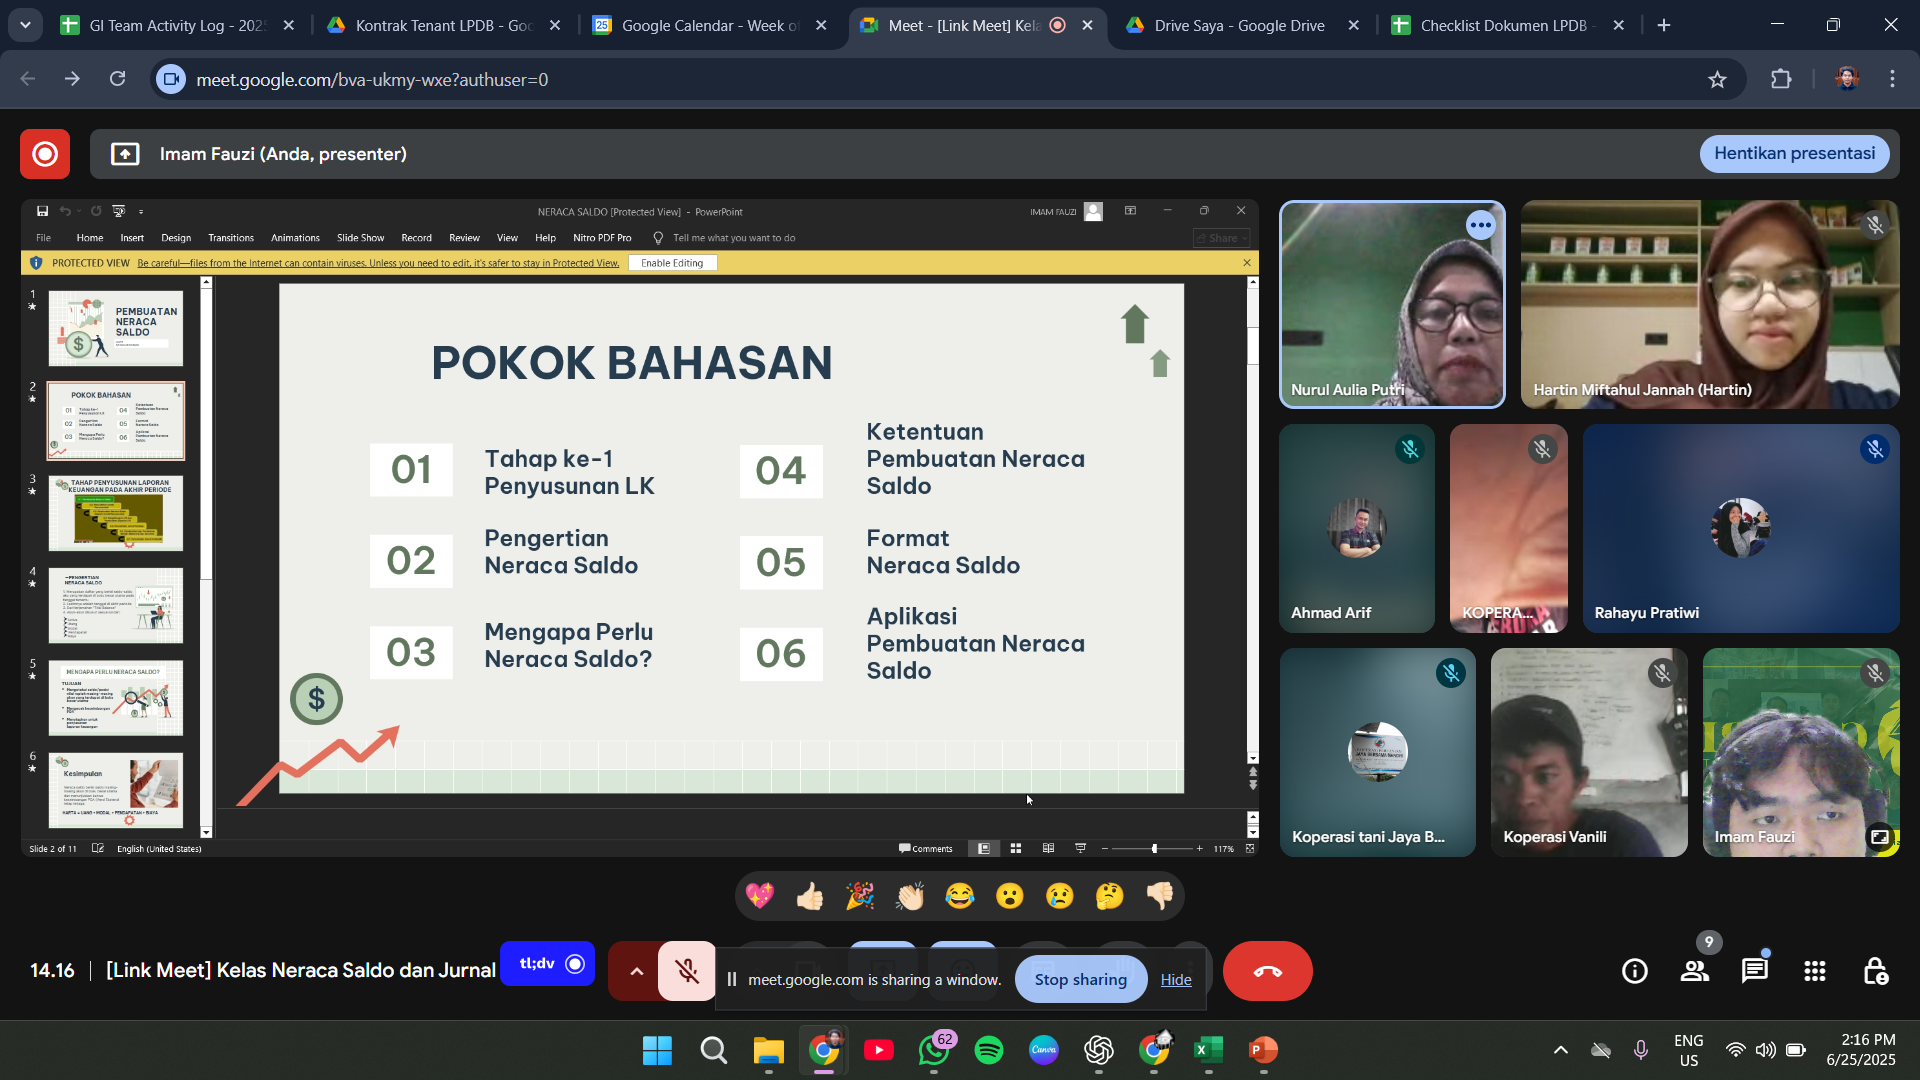Unmute the microphone in Meet
Image resolution: width=1920 pixels, height=1080 pixels.
click(x=686, y=971)
